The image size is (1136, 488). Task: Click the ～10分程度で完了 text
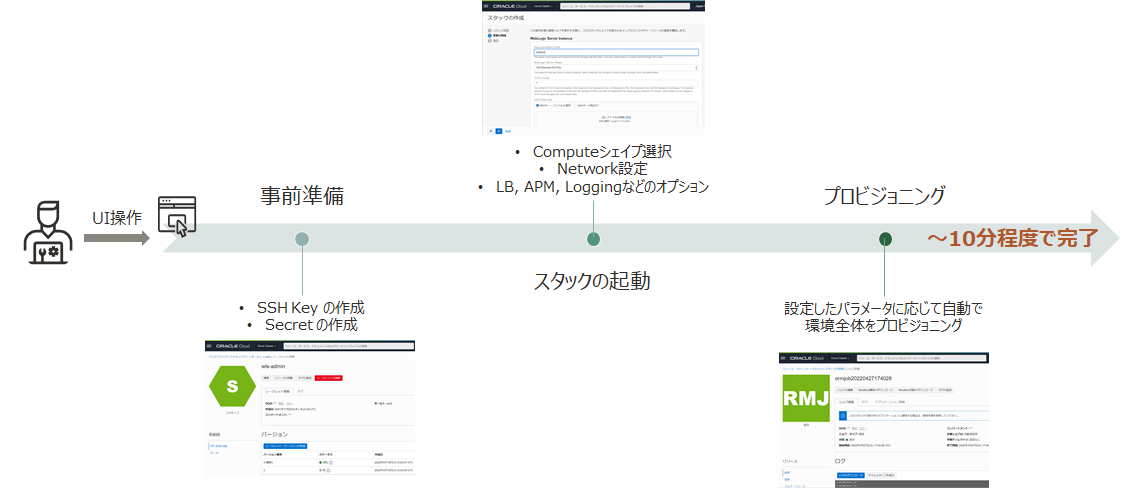(1014, 238)
